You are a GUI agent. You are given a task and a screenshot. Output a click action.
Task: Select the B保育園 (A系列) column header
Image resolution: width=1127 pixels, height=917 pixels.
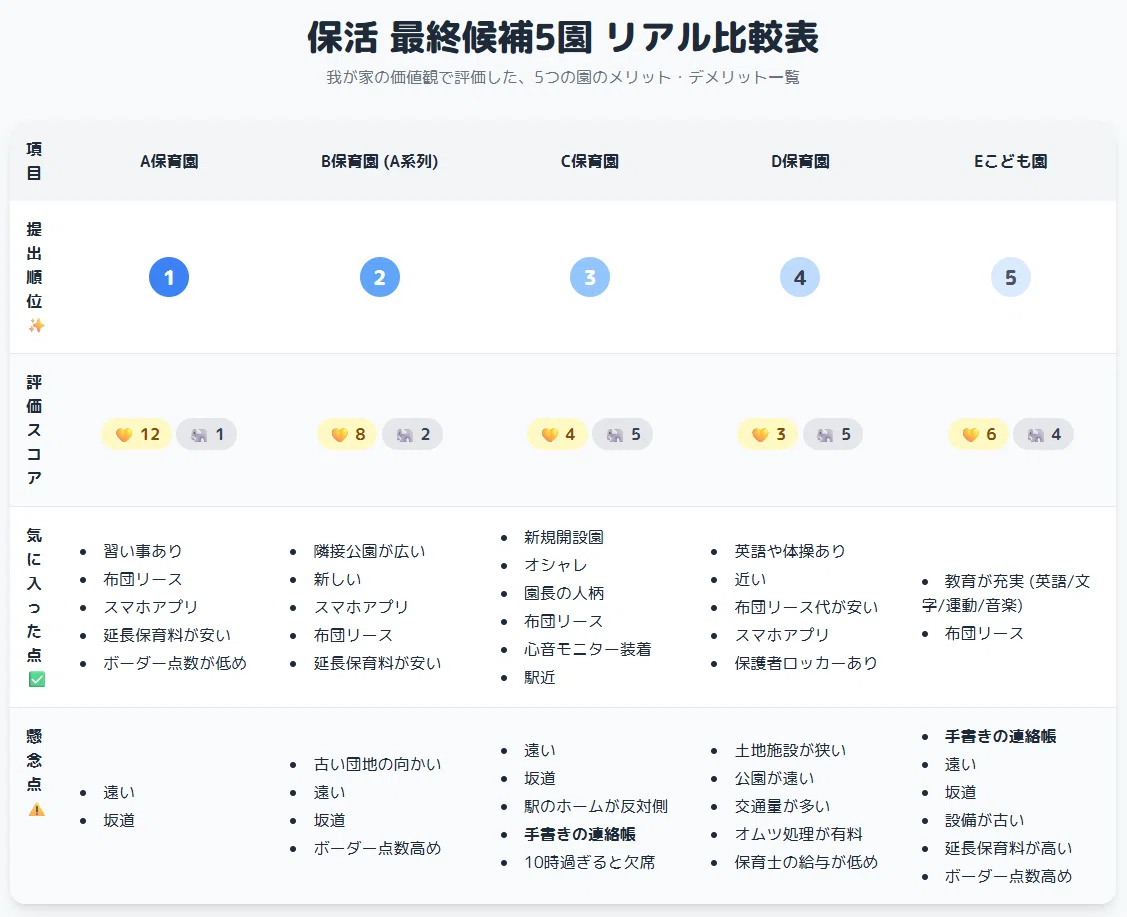click(380, 161)
